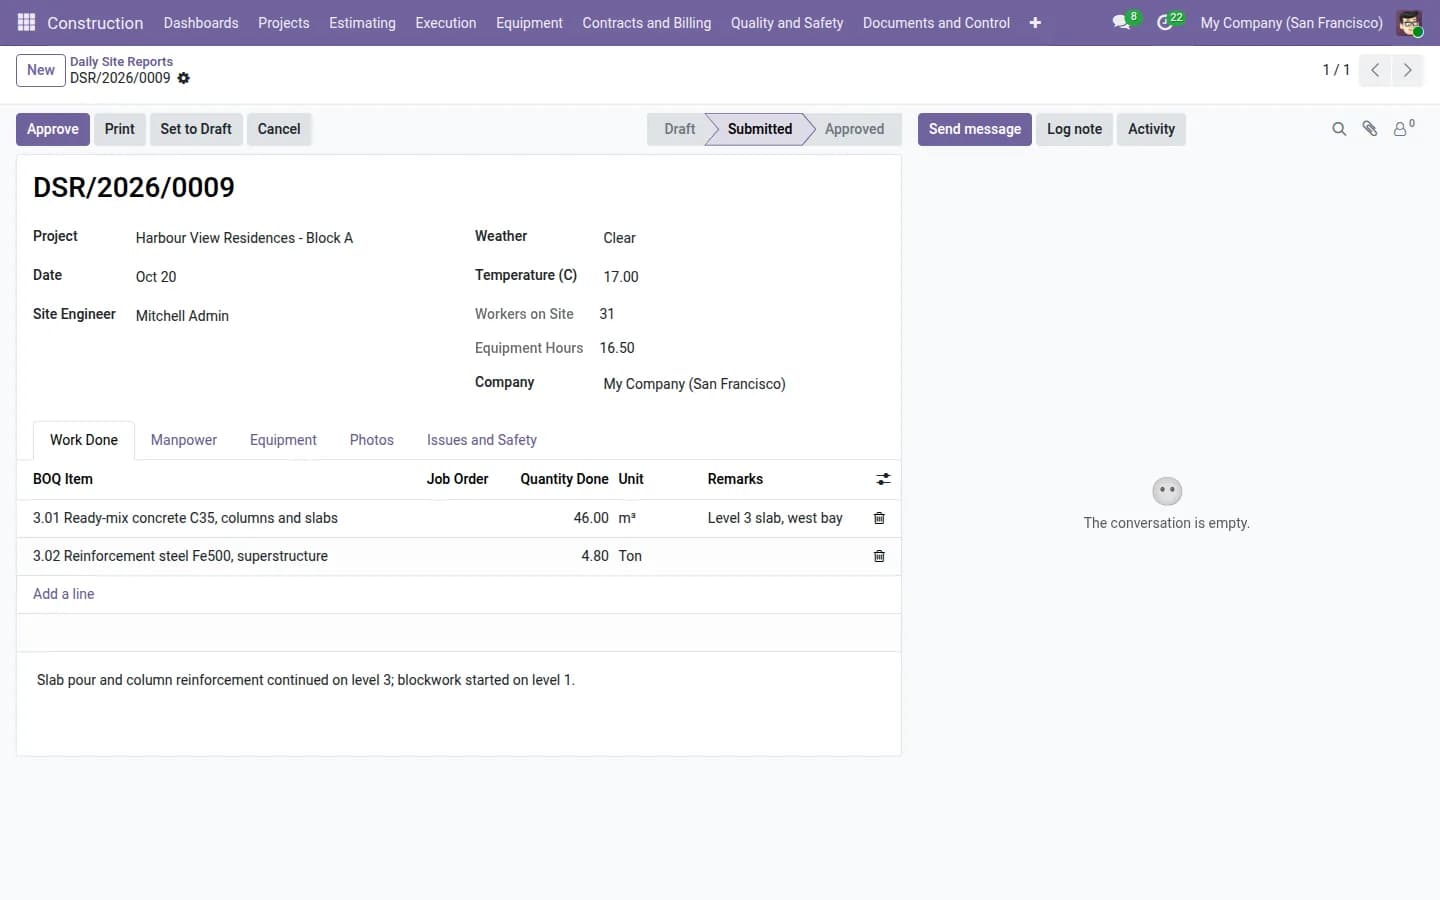Open the Dashboards menu
The width and height of the screenshot is (1440, 900).
tap(201, 22)
